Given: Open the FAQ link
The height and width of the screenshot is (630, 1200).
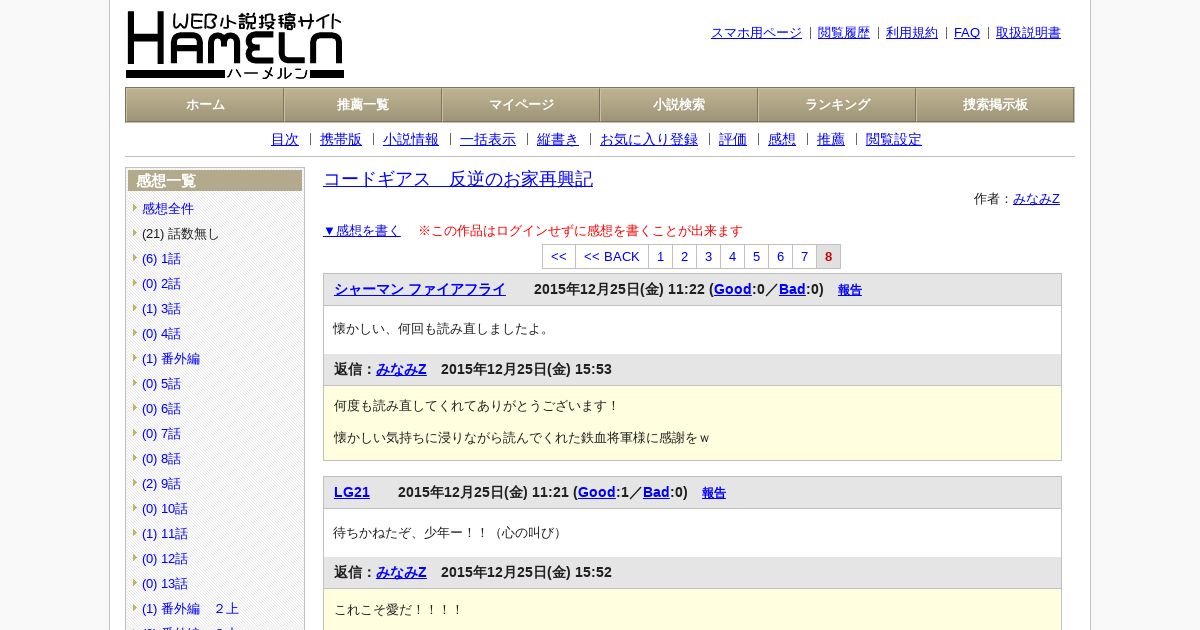Looking at the screenshot, I should coord(967,33).
